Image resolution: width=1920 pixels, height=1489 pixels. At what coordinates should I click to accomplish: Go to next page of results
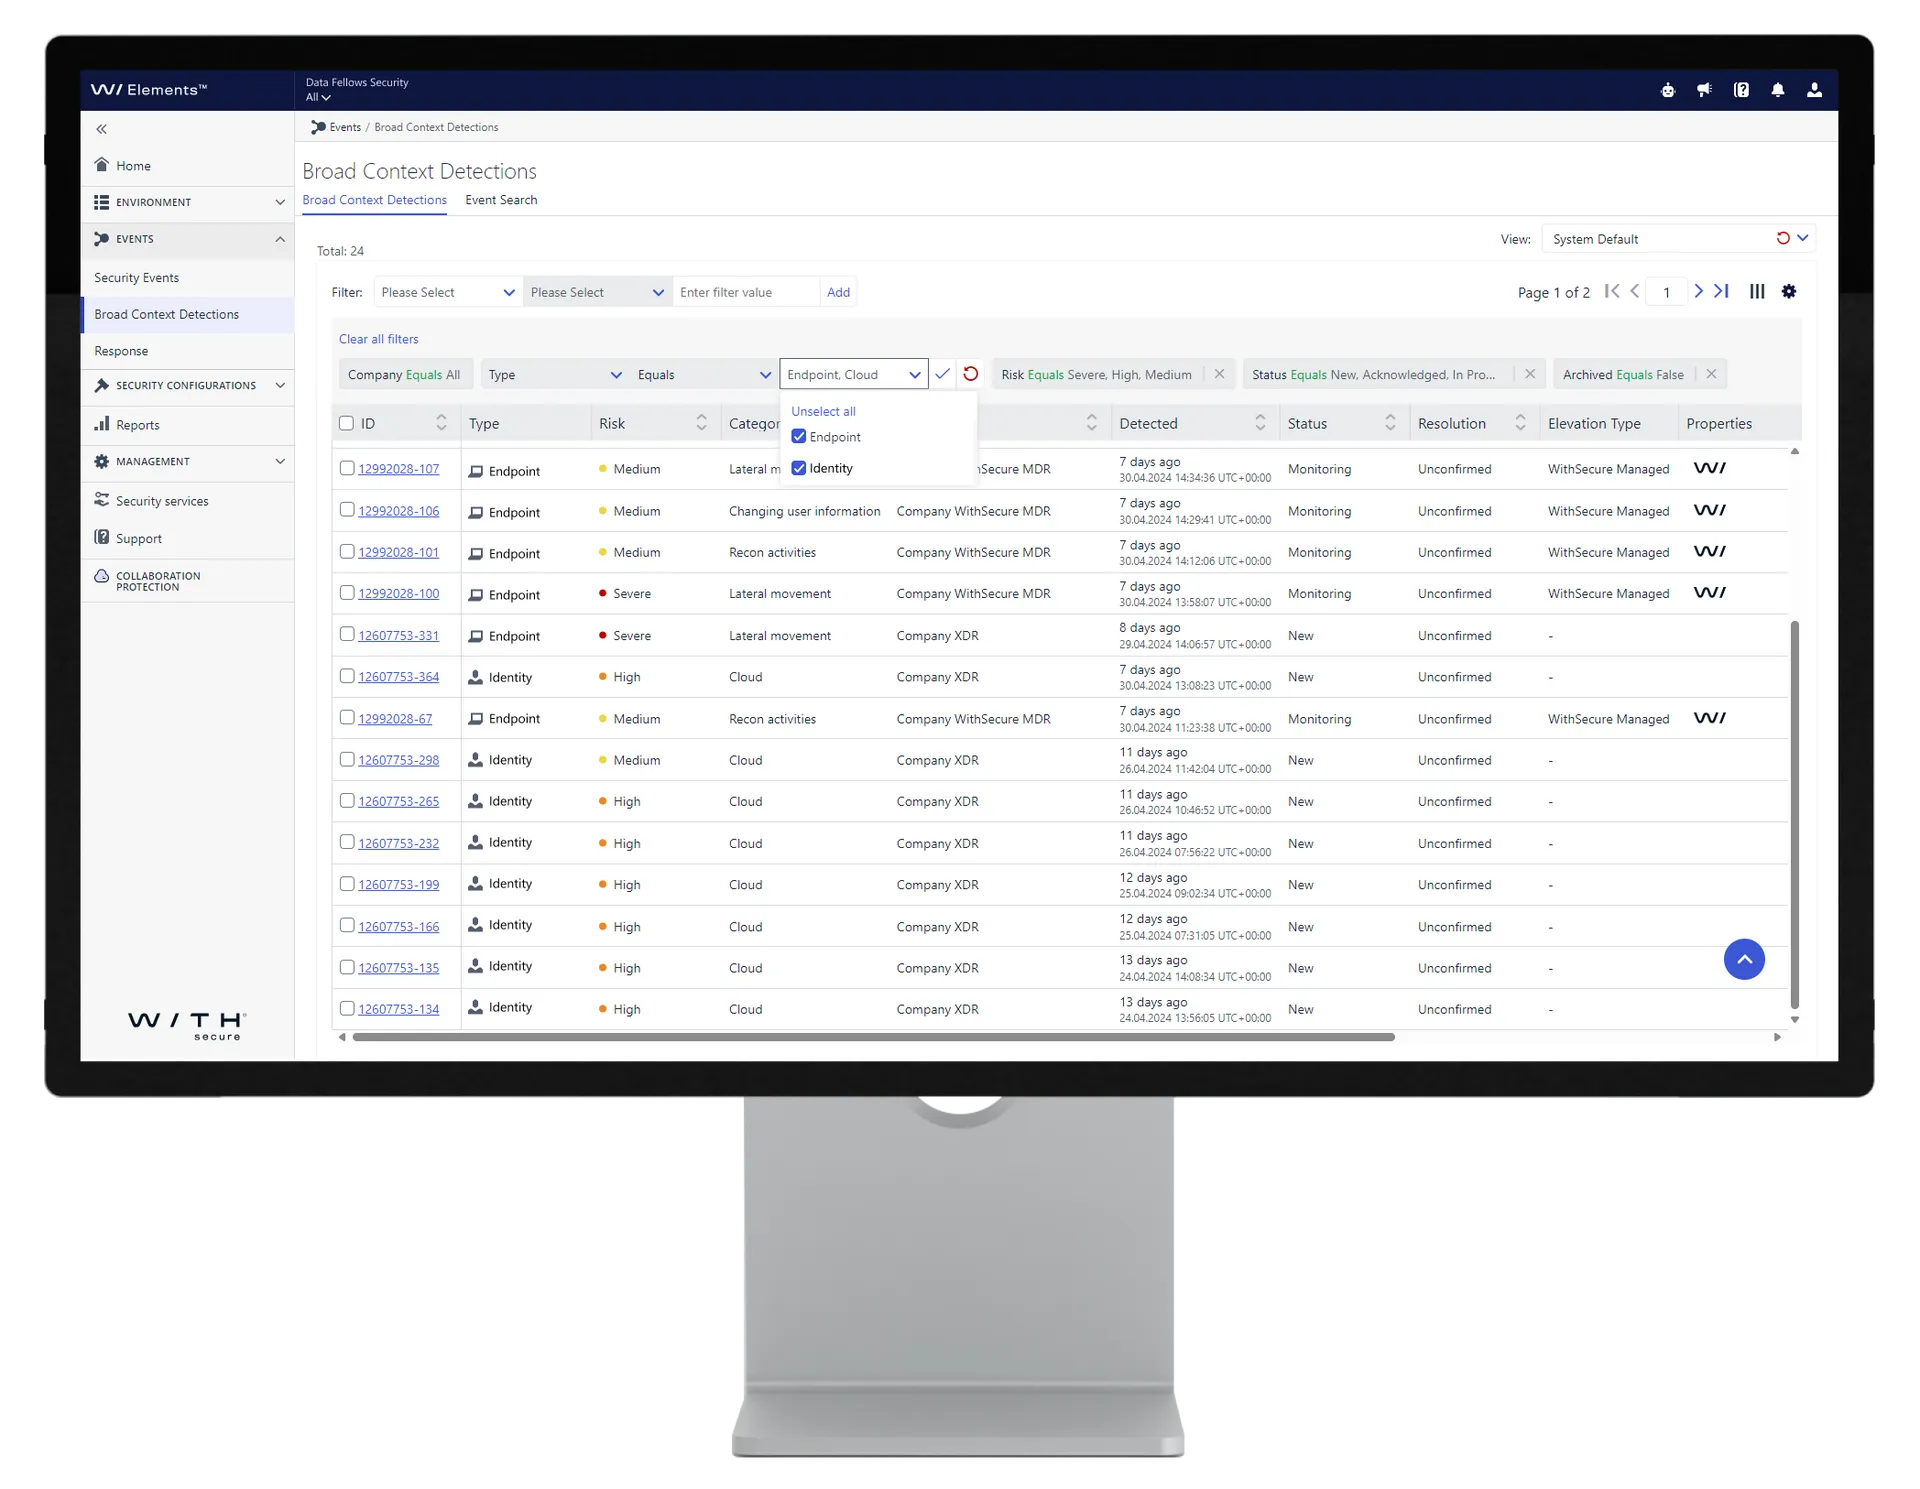click(x=1698, y=291)
